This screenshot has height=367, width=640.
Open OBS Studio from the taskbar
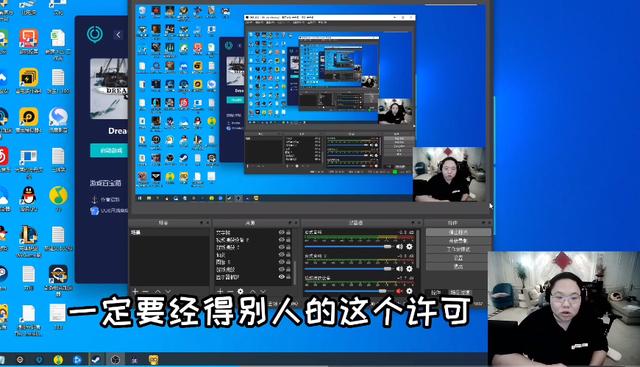(116, 360)
